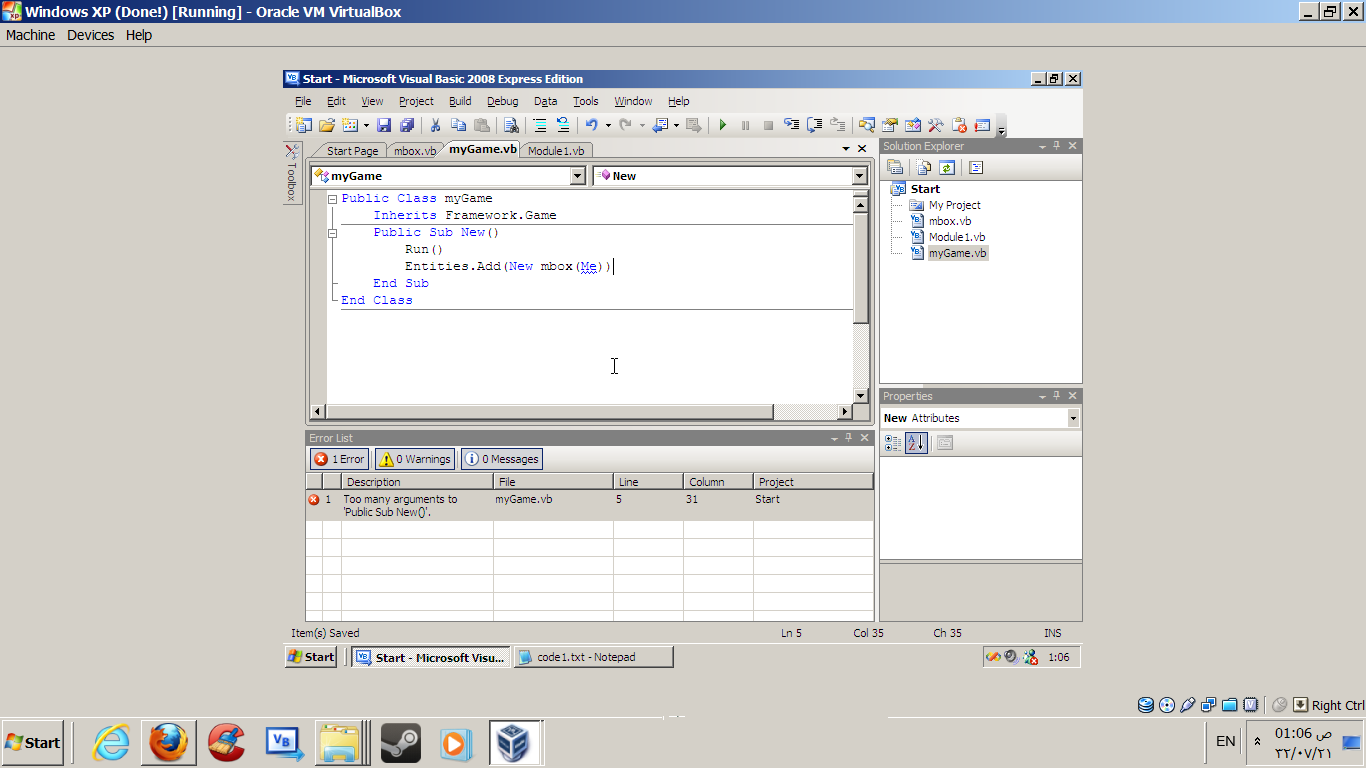Screen dimensions: 1366x768
Task: Click the Break All pause icon
Action: pyautogui.click(x=745, y=125)
